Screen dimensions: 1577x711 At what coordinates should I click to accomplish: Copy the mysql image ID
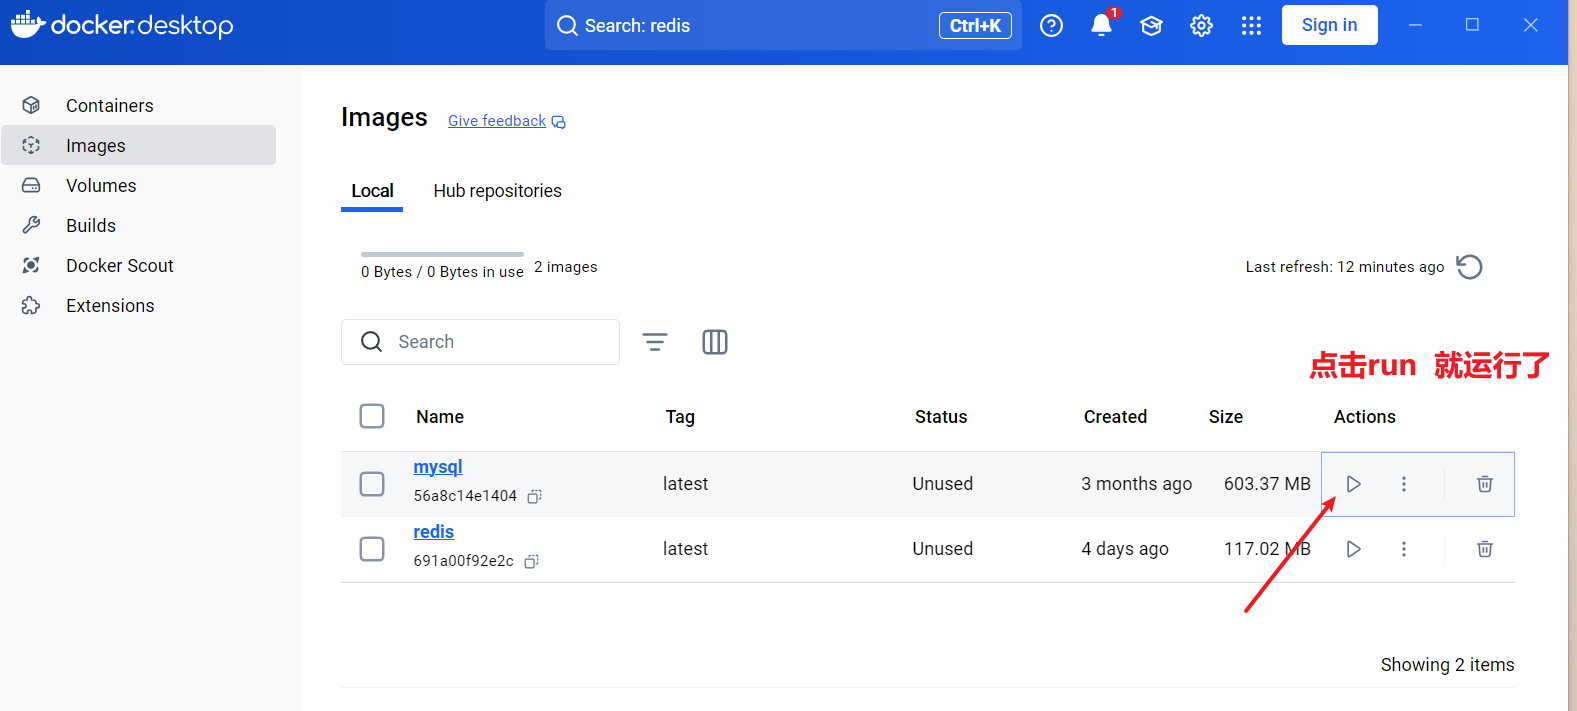point(535,496)
